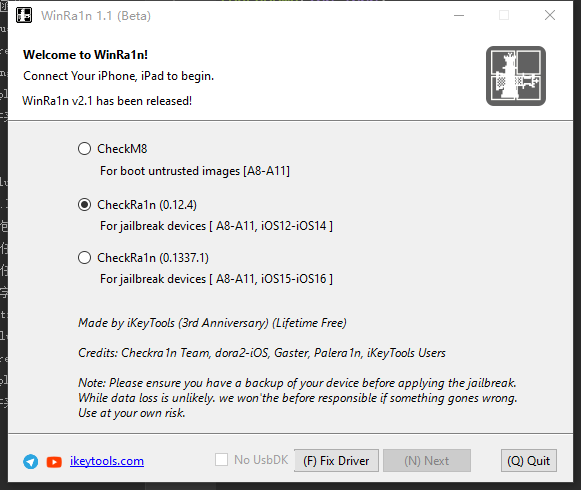
Task: Open the Telegram channel icon
Action: click(x=30, y=461)
